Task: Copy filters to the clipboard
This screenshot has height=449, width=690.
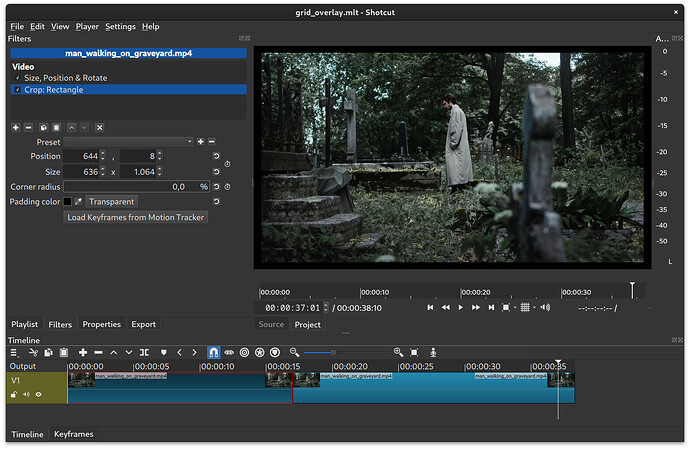Action: click(x=43, y=128)
